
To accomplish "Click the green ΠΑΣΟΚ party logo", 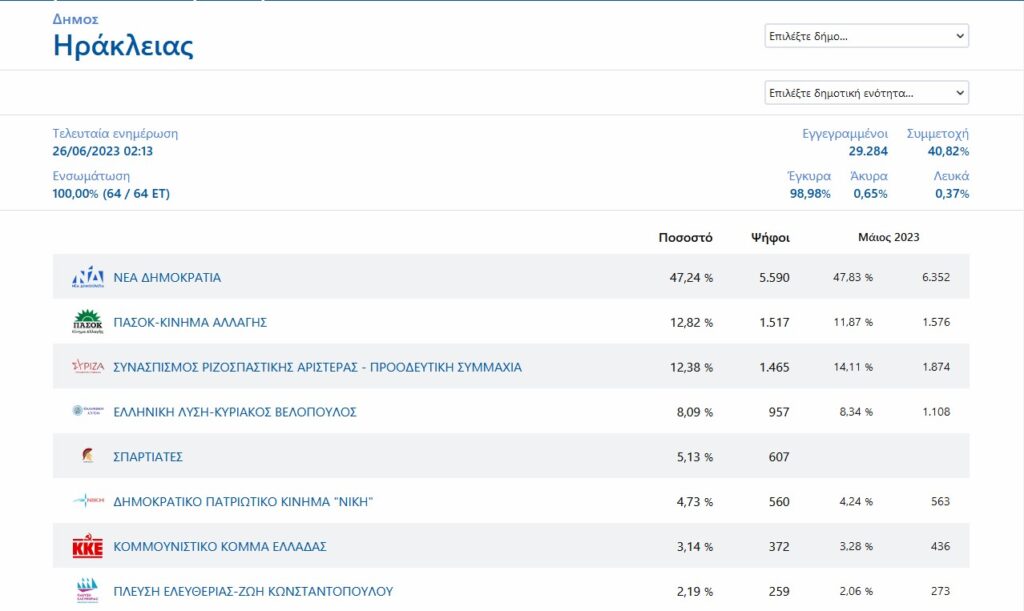I will pos(87,322).
